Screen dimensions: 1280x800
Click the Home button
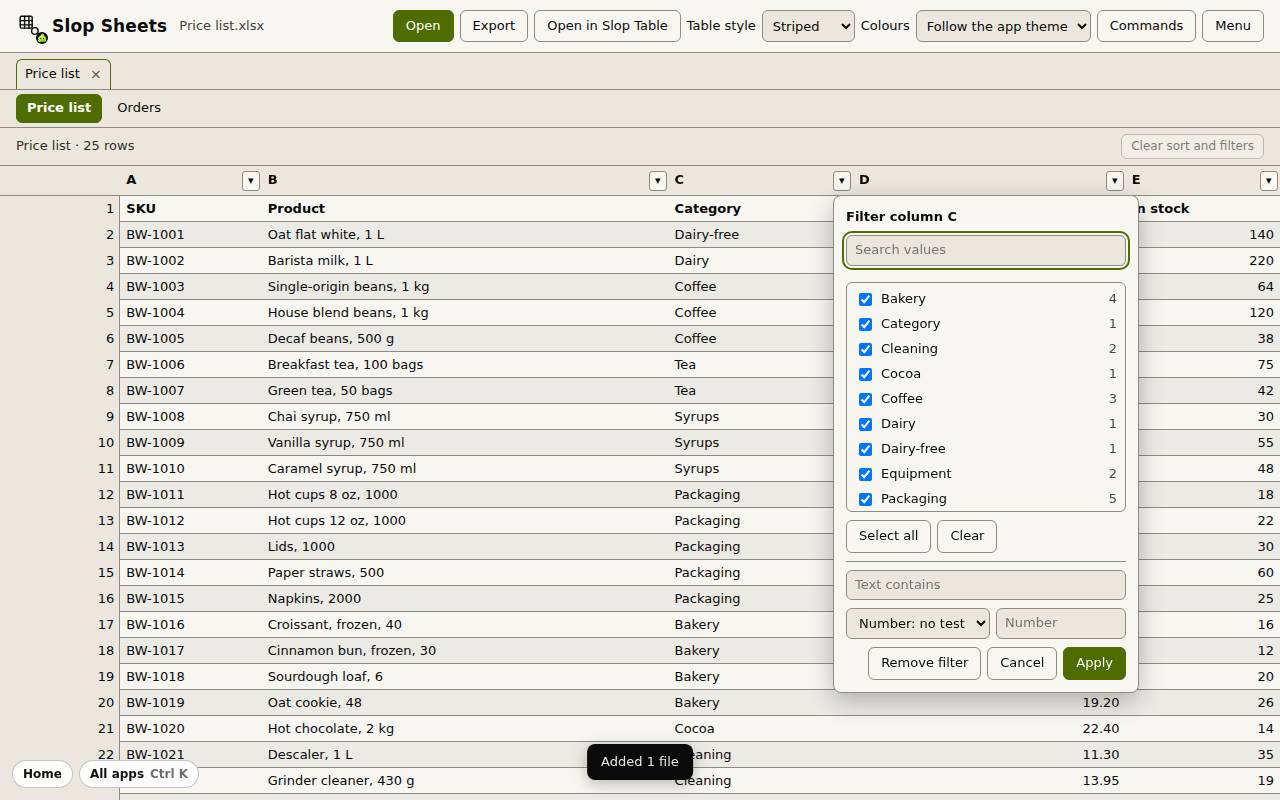pyautogui.click(x=42, y=774)
